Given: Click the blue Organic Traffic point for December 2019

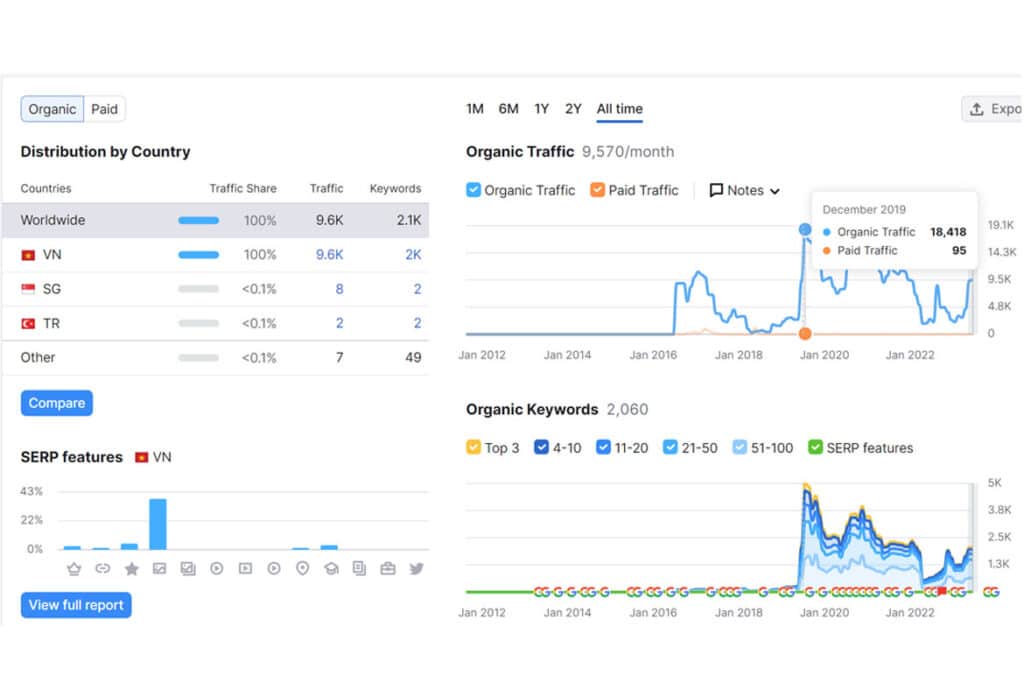Looking at the screenshot, I should [805, 229].
